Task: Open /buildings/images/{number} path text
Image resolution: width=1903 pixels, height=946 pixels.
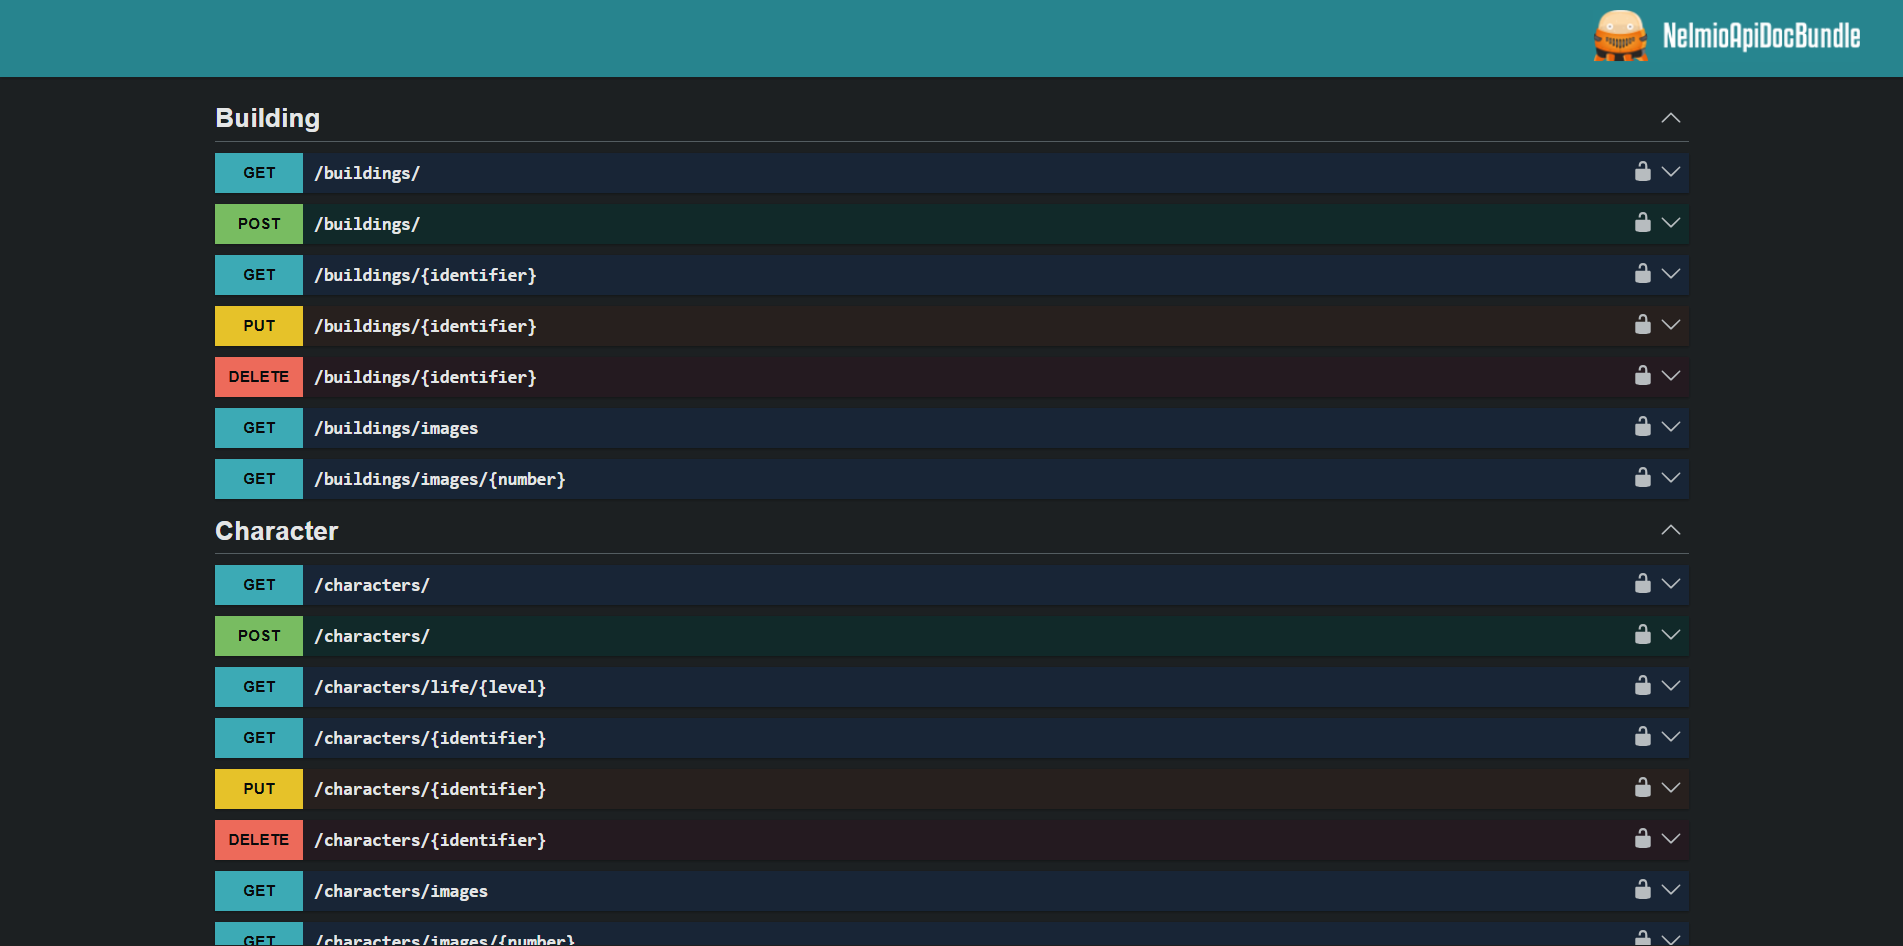Action: click(x=440, y=479)
